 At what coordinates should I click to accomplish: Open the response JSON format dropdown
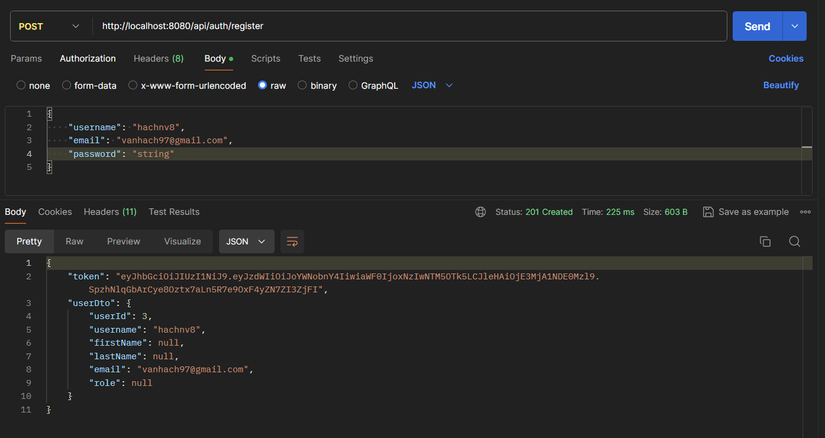[246, 242]
